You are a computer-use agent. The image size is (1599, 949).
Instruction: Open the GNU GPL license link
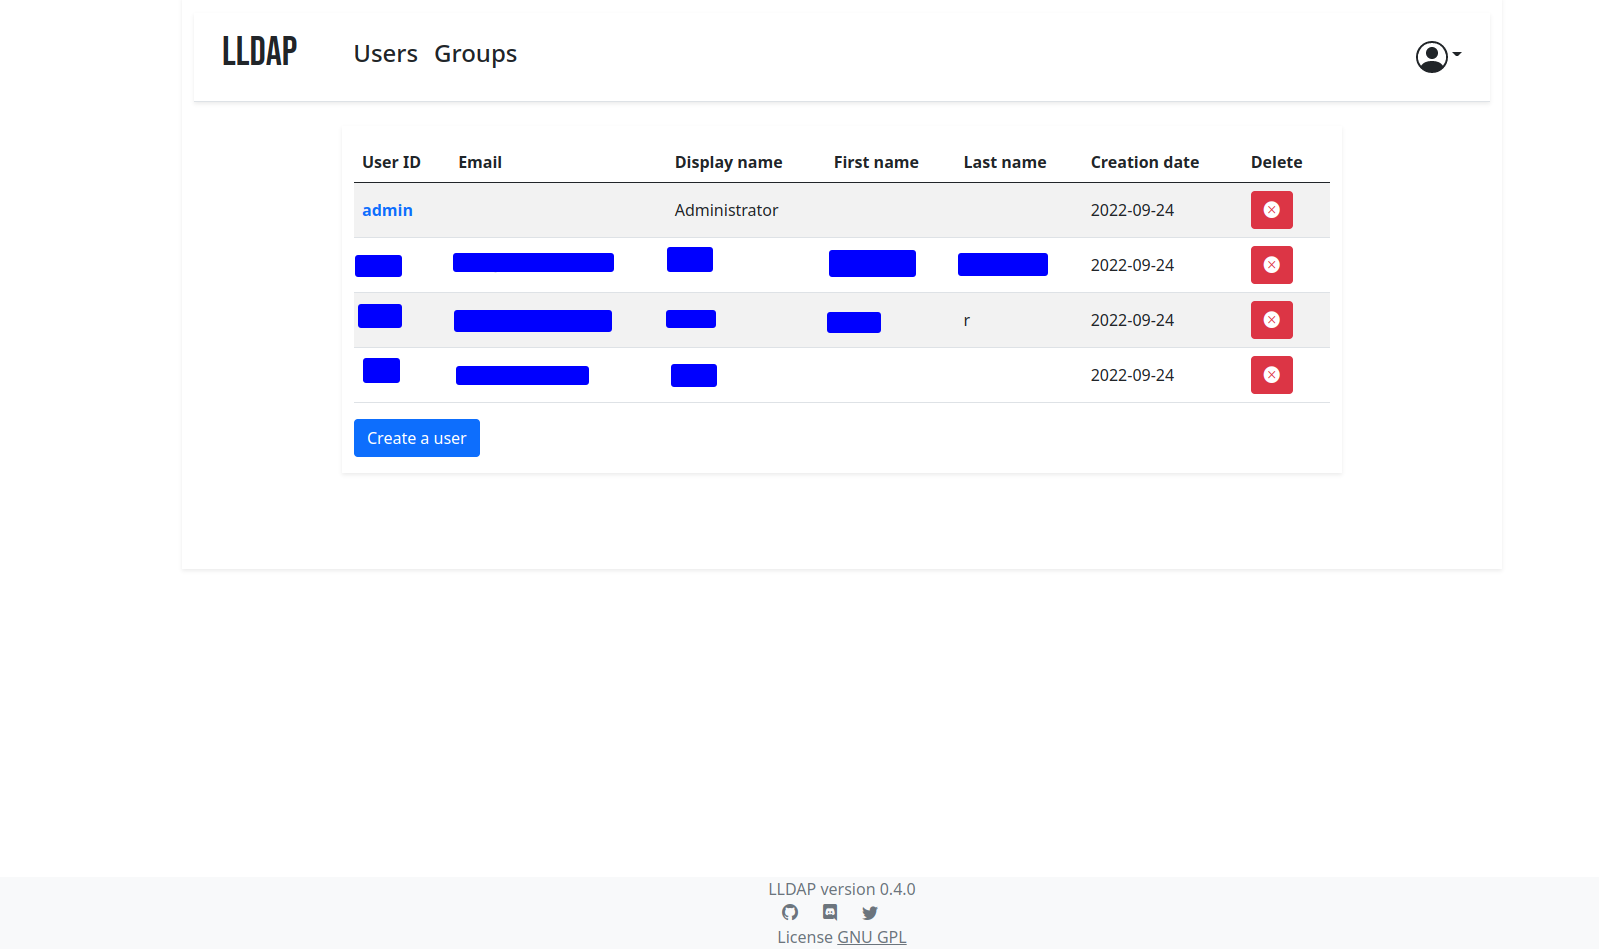[x=871, y=937]
